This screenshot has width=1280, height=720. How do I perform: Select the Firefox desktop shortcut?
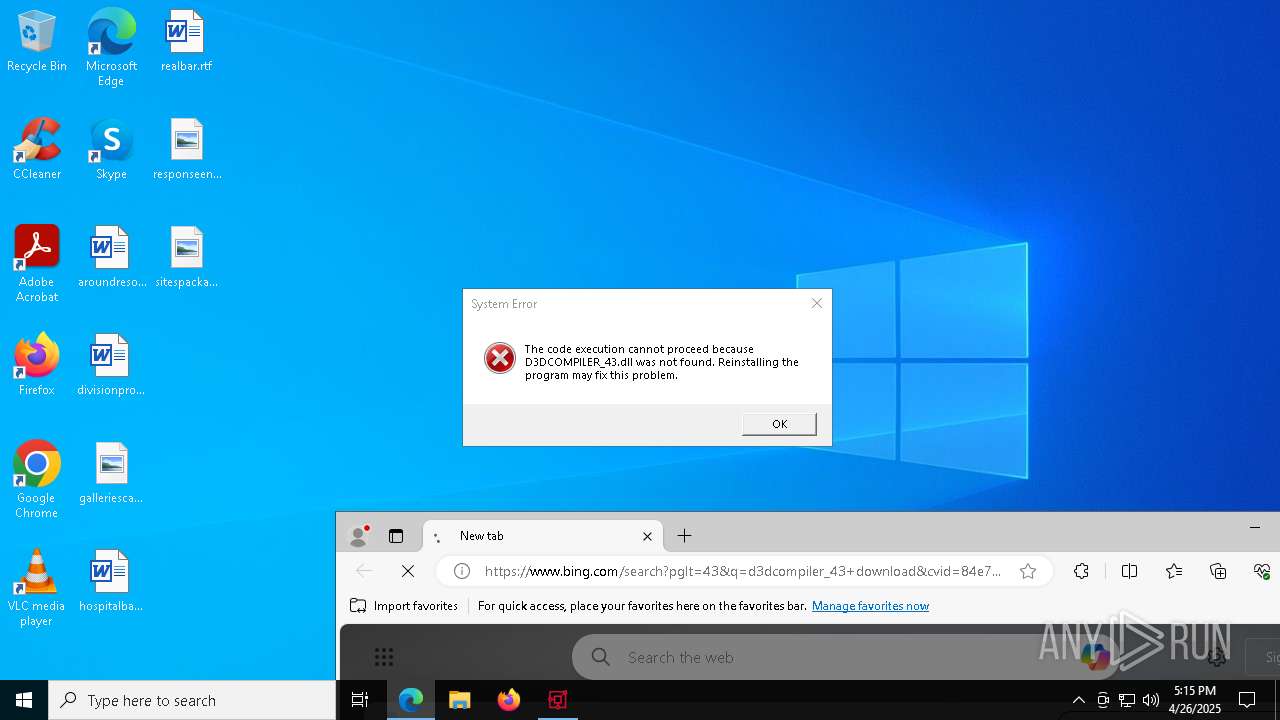pos(37,366)
